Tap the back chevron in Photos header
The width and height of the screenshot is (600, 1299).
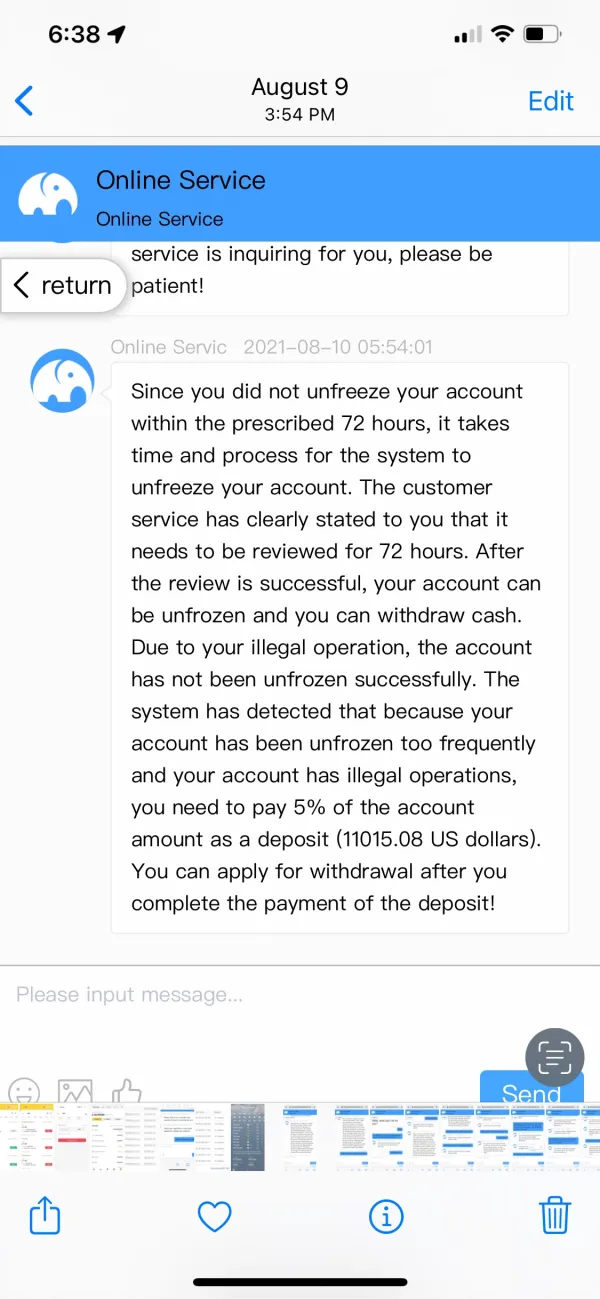coord(25,100)
